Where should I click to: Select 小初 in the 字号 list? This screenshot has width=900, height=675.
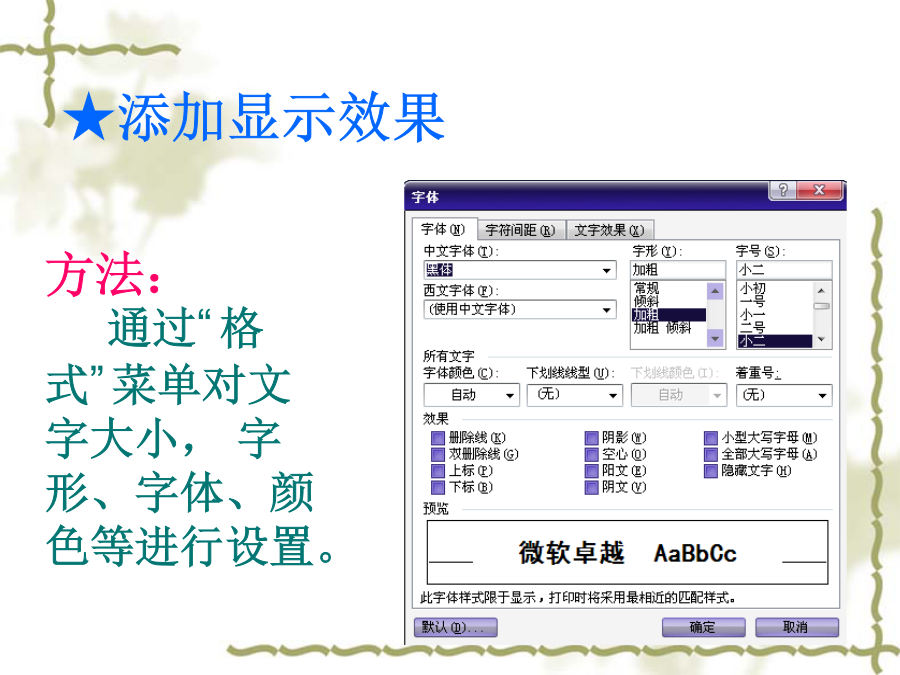pyautogui.click(x=753, y=288)
